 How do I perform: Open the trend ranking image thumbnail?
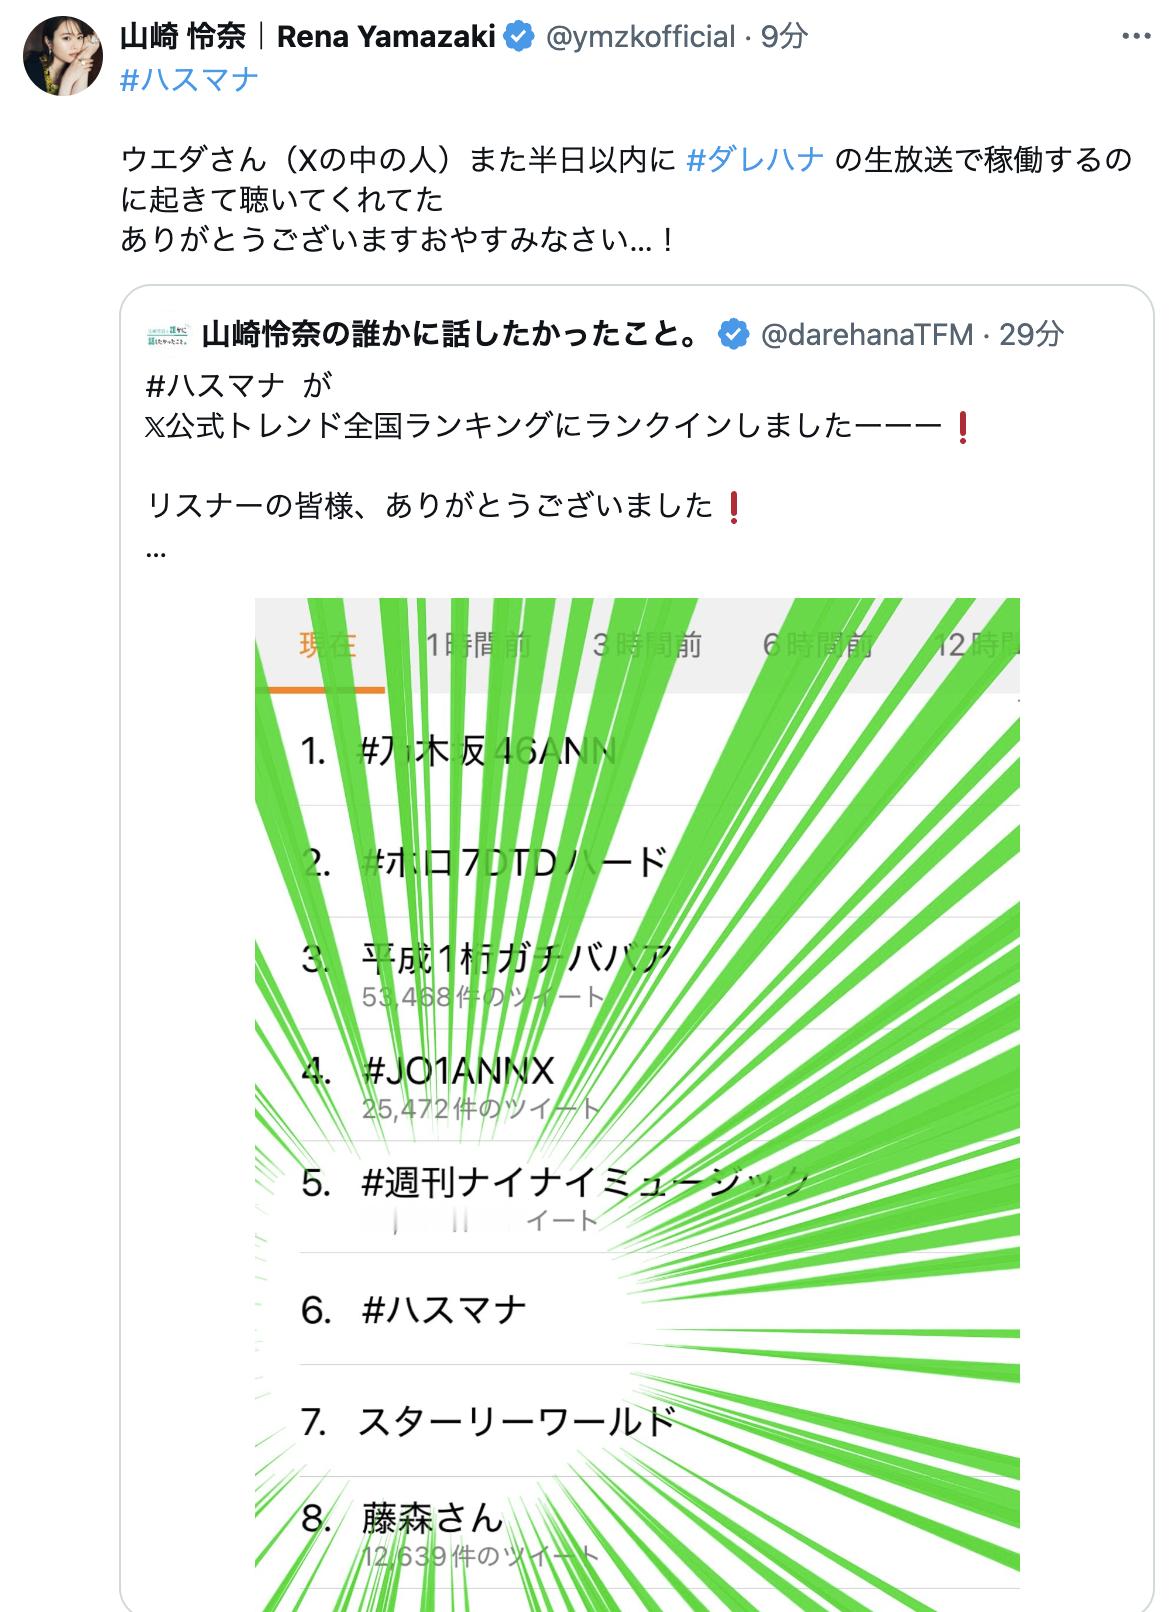click(x=637, y=1104)
